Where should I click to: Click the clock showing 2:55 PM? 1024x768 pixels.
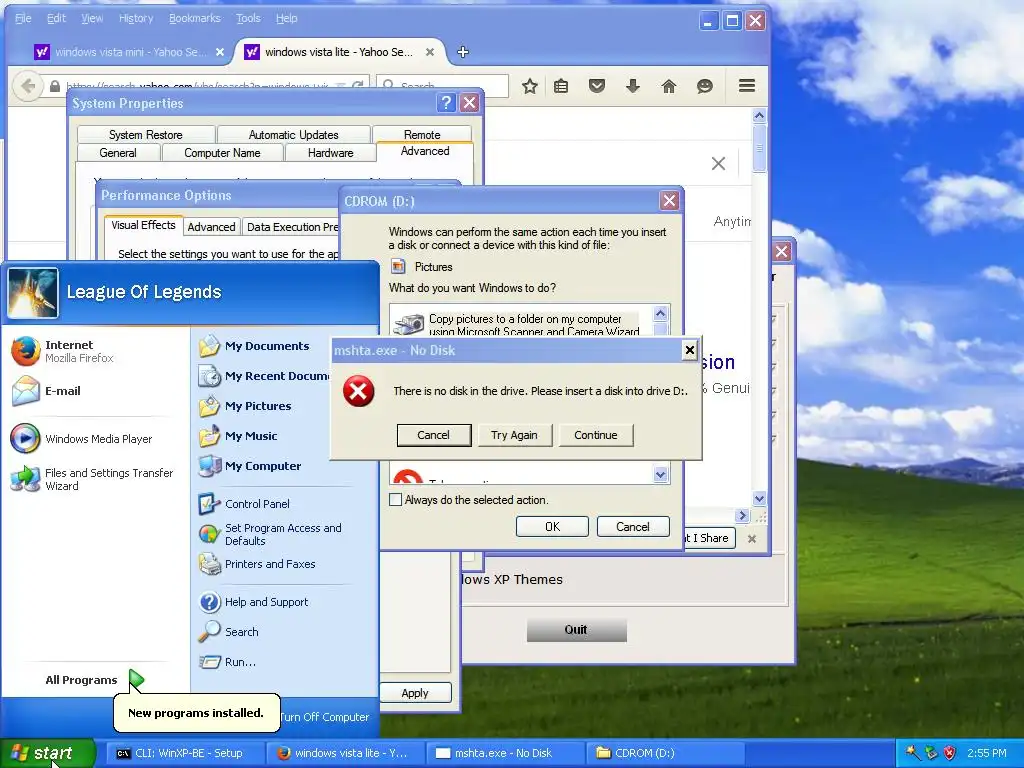pos(987,753)
